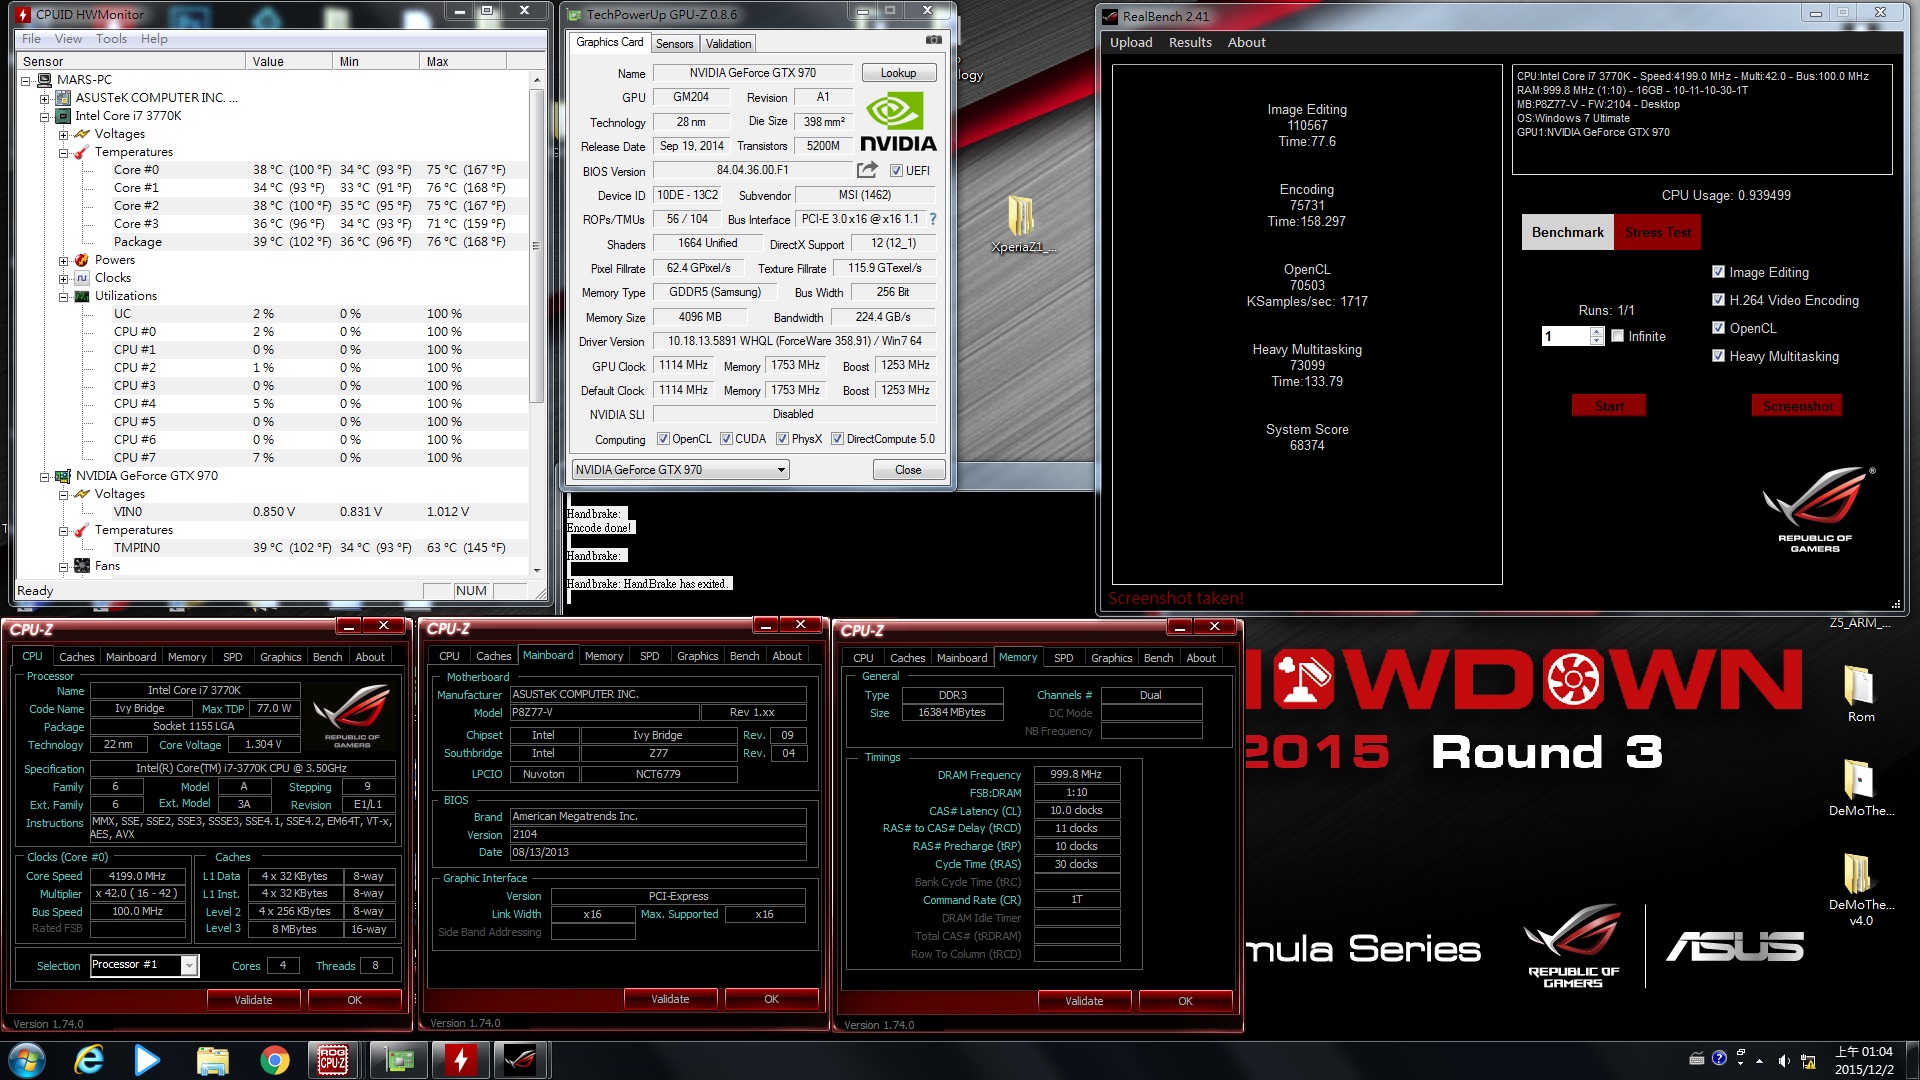This screenshot has height=1080, width=1920.
Task: Click Validate in the CPU-Z Mainboard window
Action: click(x=670, y=999)
